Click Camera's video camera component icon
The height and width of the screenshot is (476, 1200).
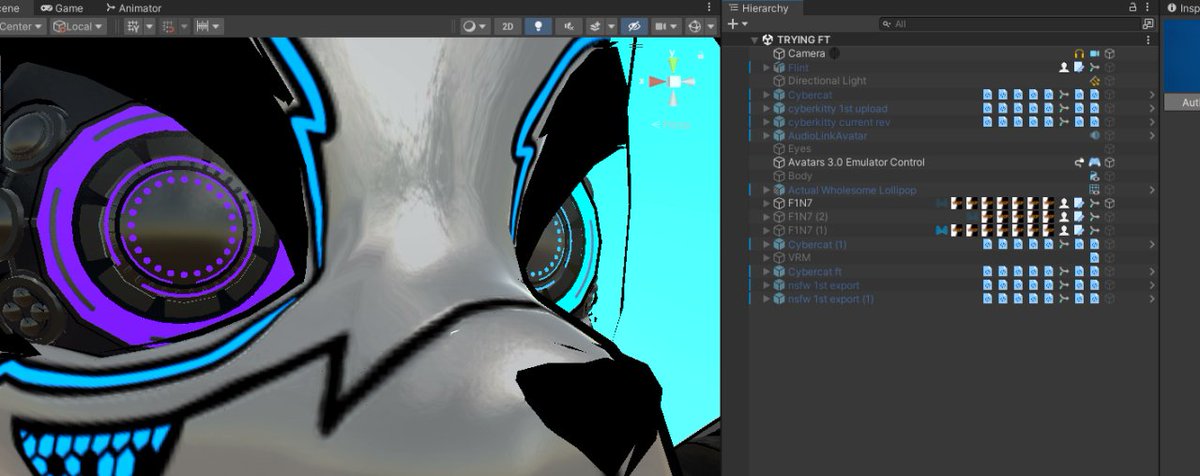coord(1094,54)
